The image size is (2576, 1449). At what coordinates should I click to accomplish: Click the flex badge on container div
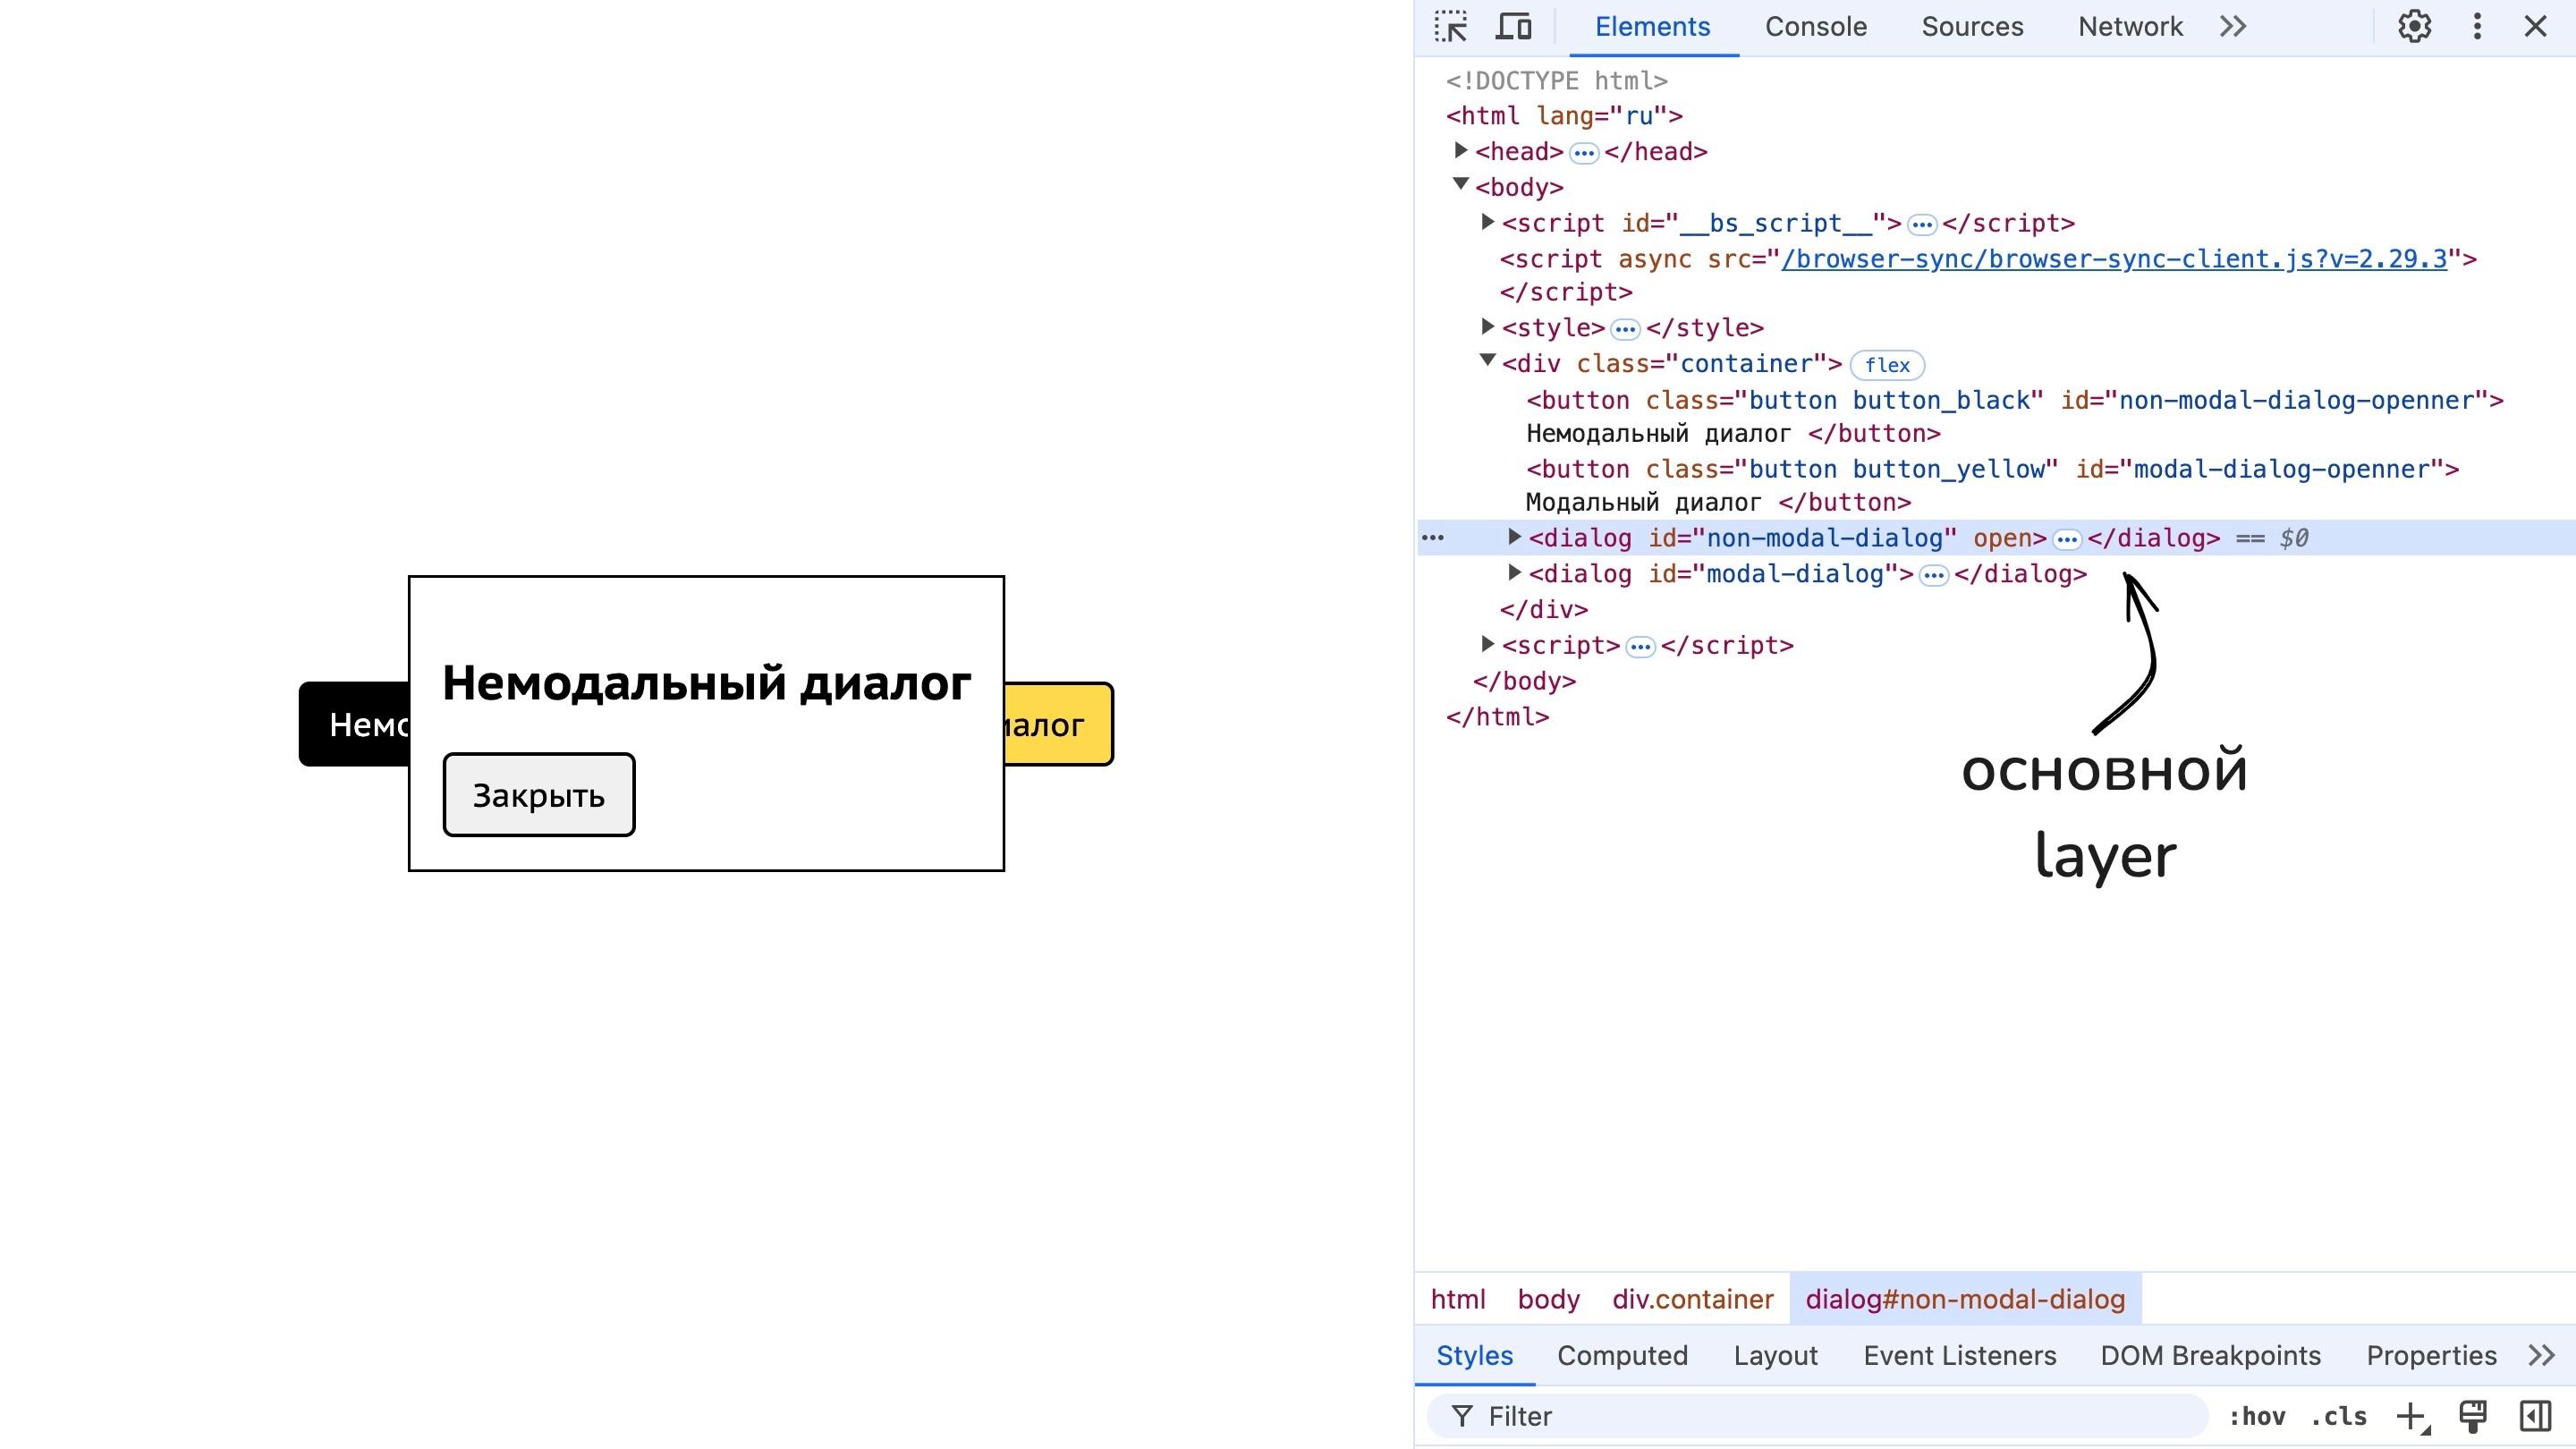tap(1887, 365)
